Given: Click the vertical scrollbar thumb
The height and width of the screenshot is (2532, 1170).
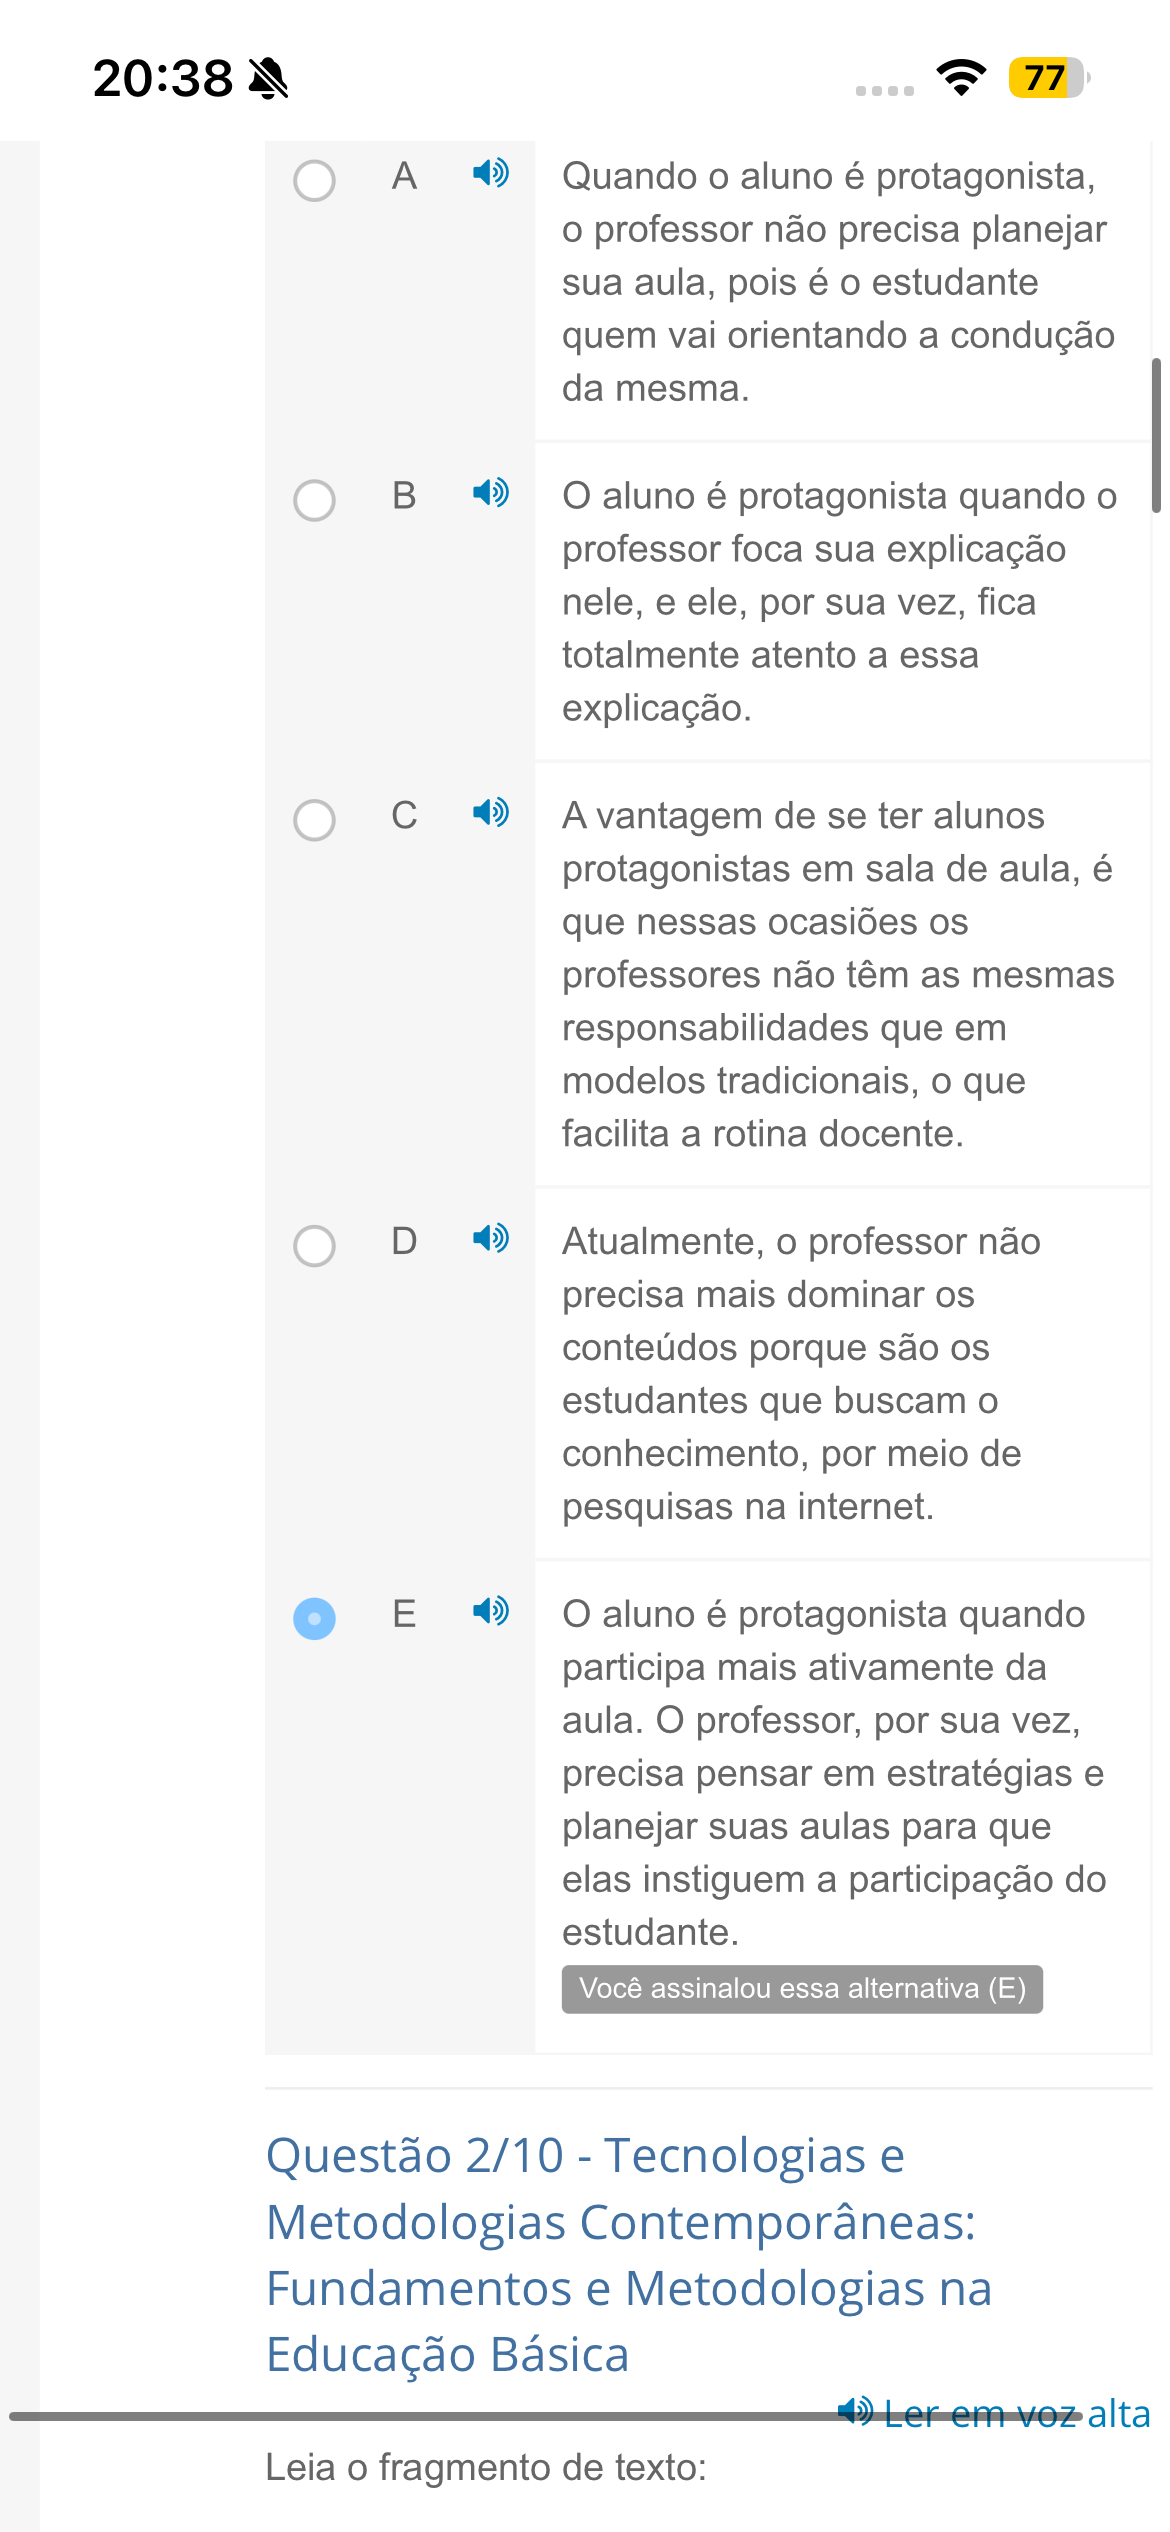Looking at the screenshot, I should [x=1157, y=435].
